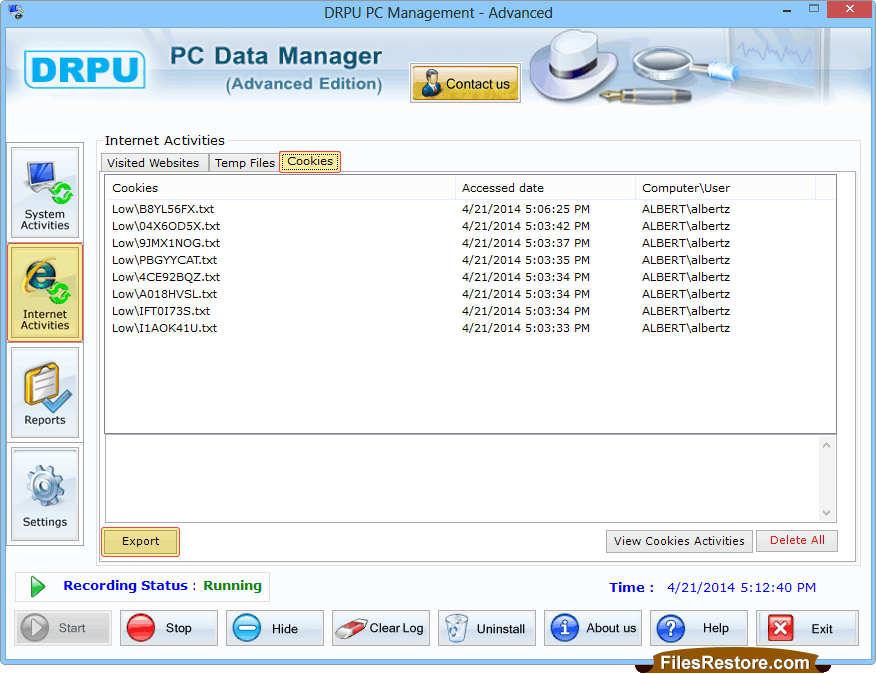This screenshot has width=876, height=674.
Task: Click the details pane scroll down arrow
Action: point(826,512)
